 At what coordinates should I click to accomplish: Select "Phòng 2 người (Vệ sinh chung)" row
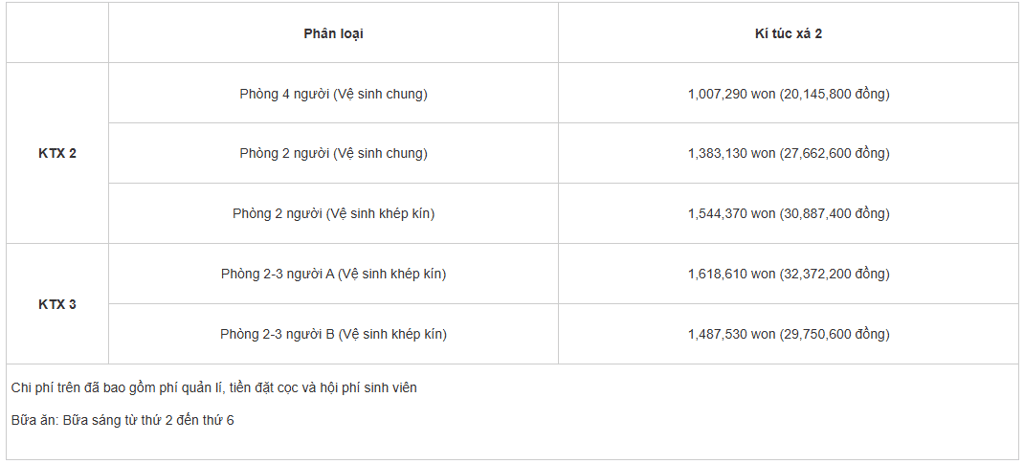click(x=333, y=154)
